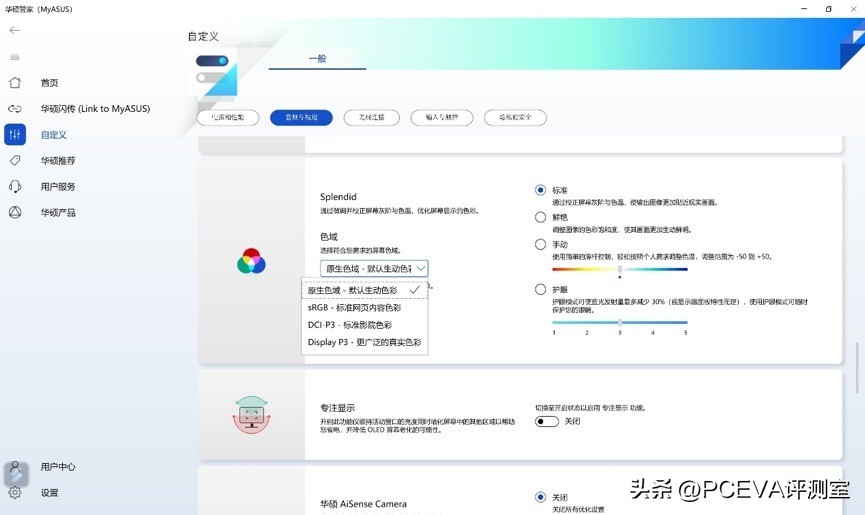Click level 1 under the eye care slider
The image size is (865, 515).
(x=554, y=332)
